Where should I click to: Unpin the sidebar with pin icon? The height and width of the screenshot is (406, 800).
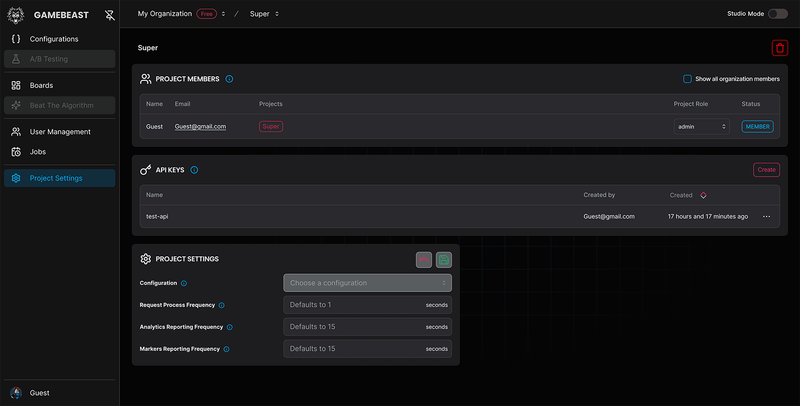110,15
